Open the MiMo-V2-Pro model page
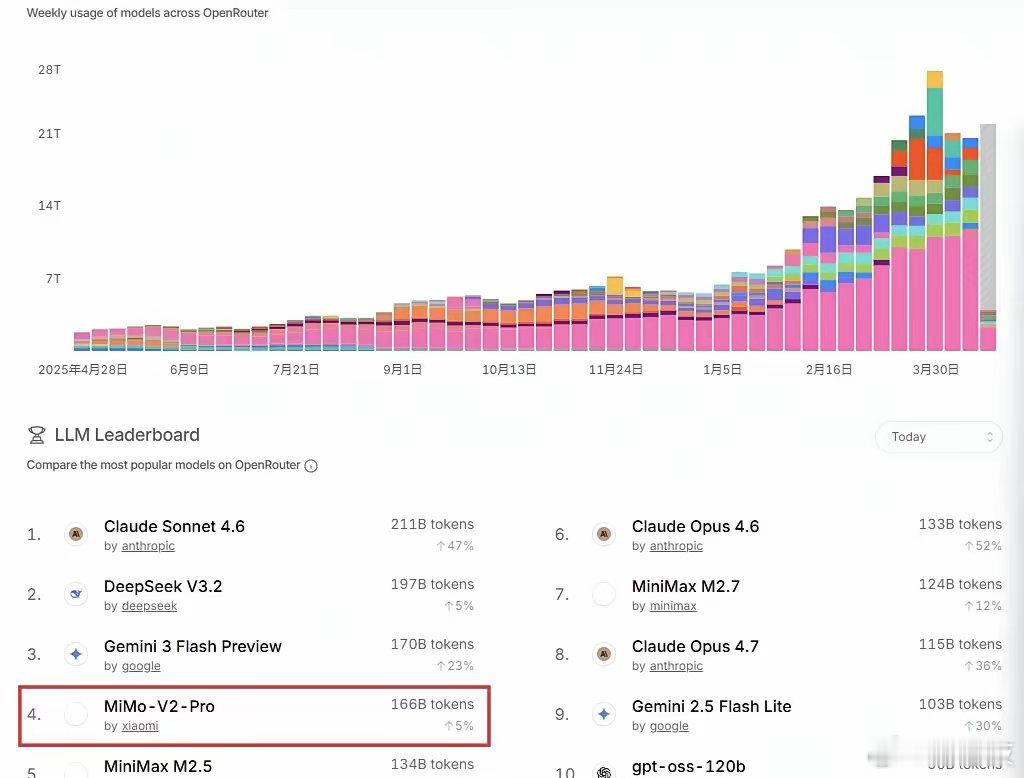Image resolution: width=1024 pixels, height=778 pixels. [x=159, y=707]
